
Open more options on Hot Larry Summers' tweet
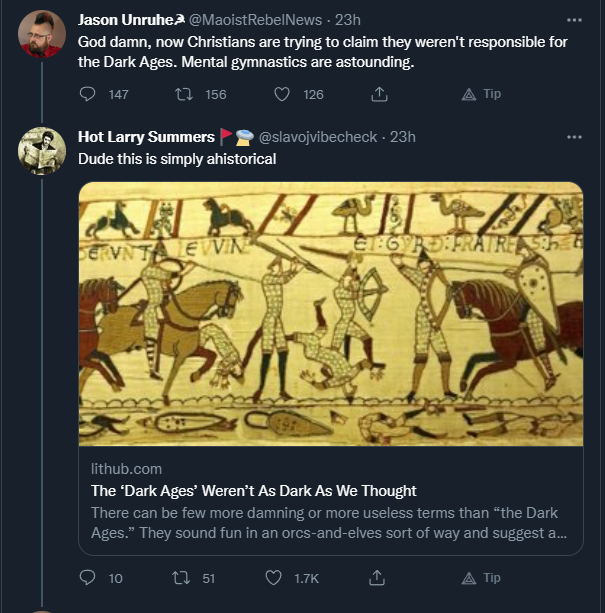pos(574,137)
